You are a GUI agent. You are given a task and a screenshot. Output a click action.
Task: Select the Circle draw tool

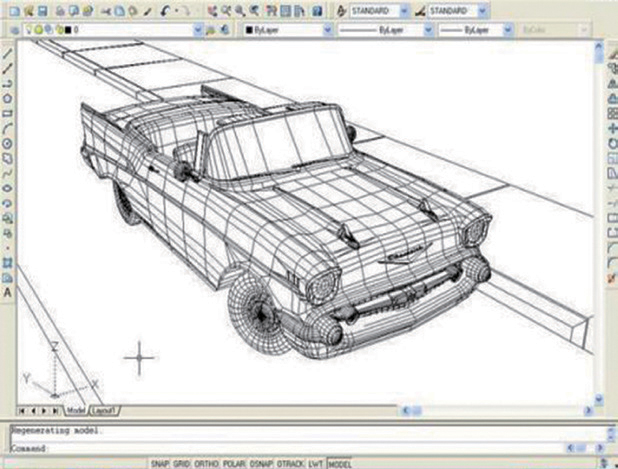point(8,143)
